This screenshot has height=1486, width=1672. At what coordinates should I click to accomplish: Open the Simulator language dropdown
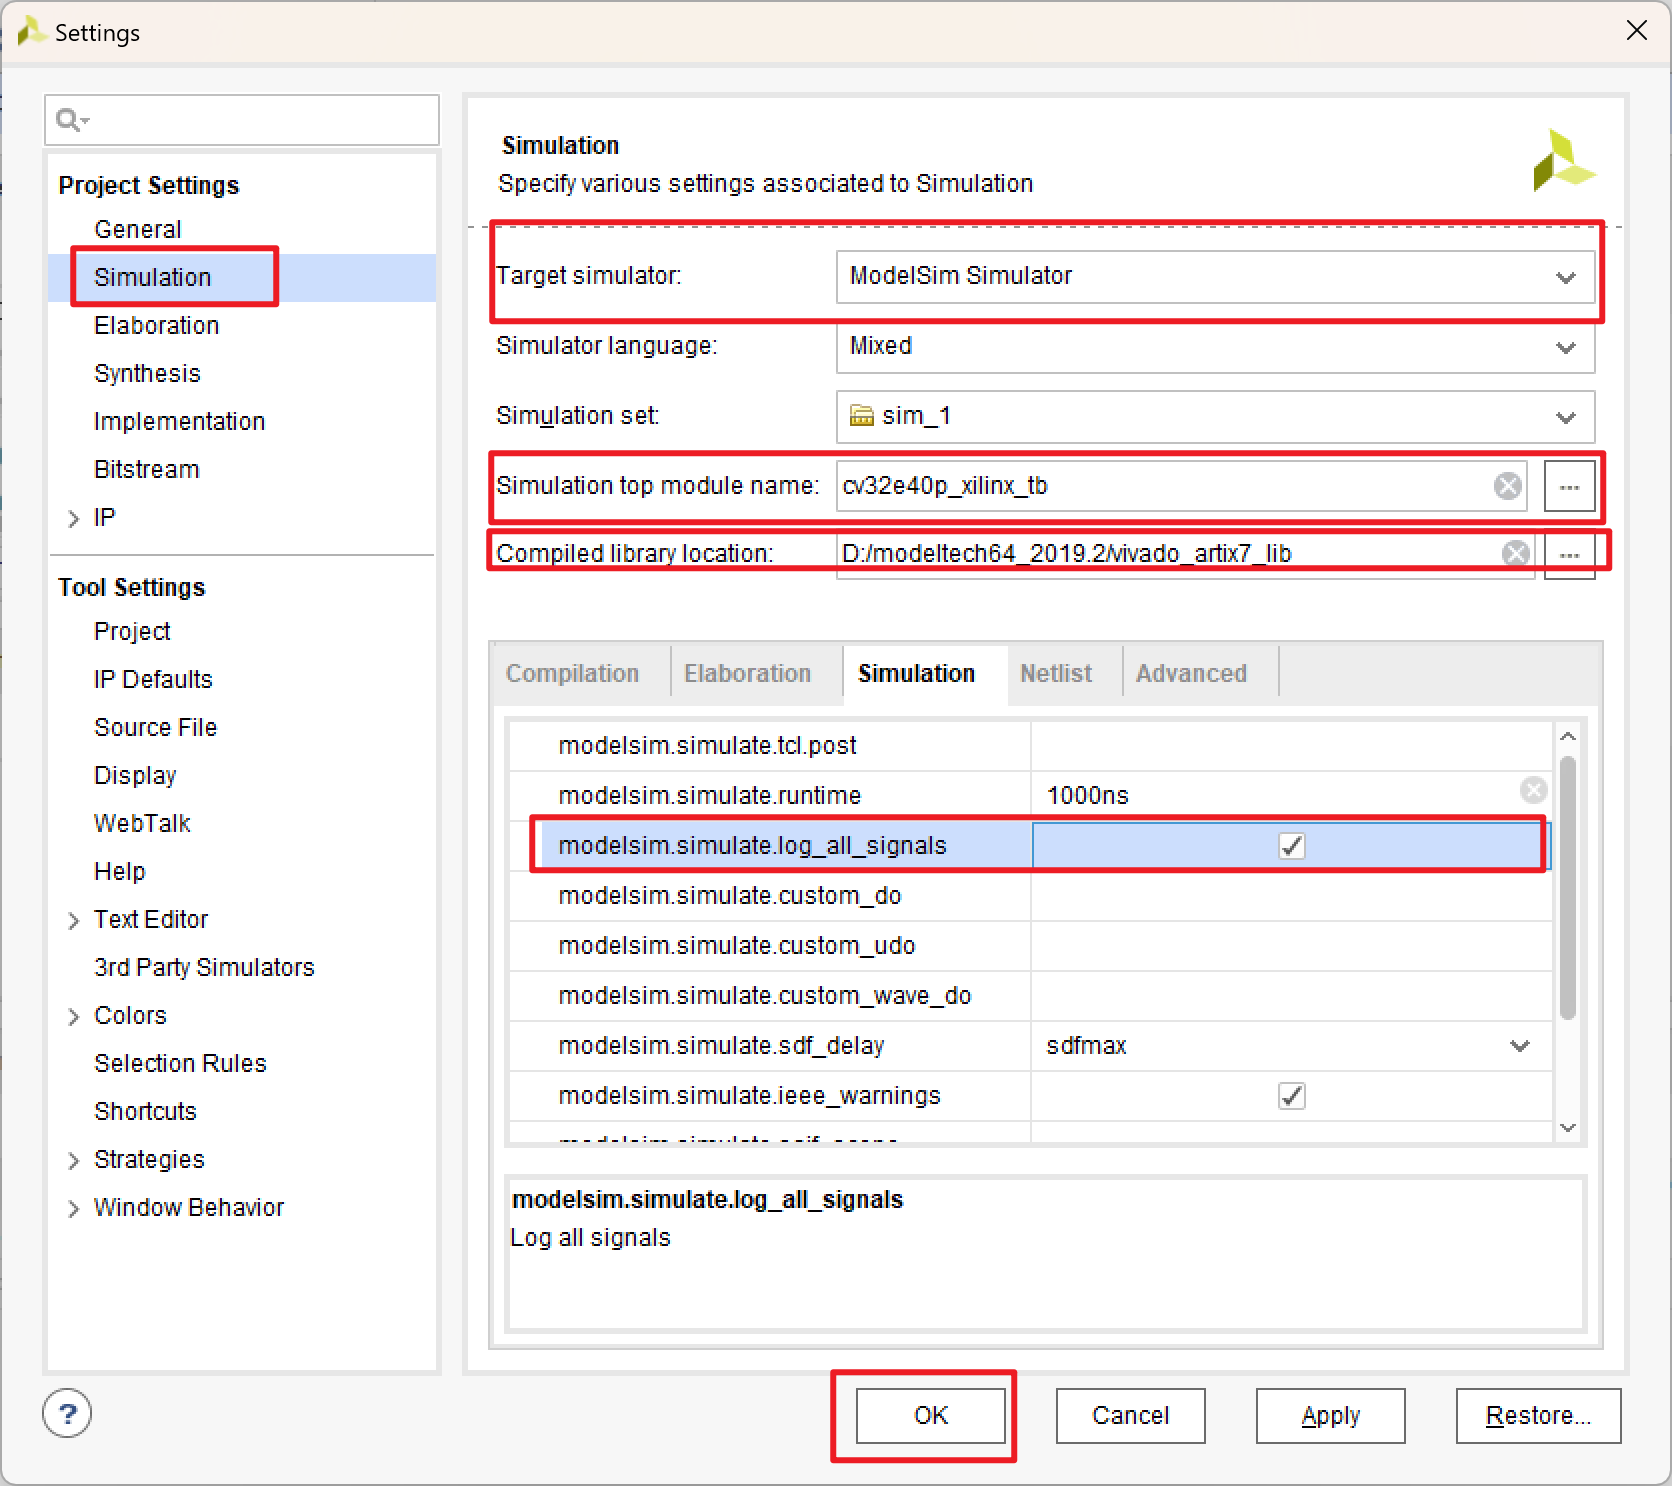click(x=1565, y=347)
